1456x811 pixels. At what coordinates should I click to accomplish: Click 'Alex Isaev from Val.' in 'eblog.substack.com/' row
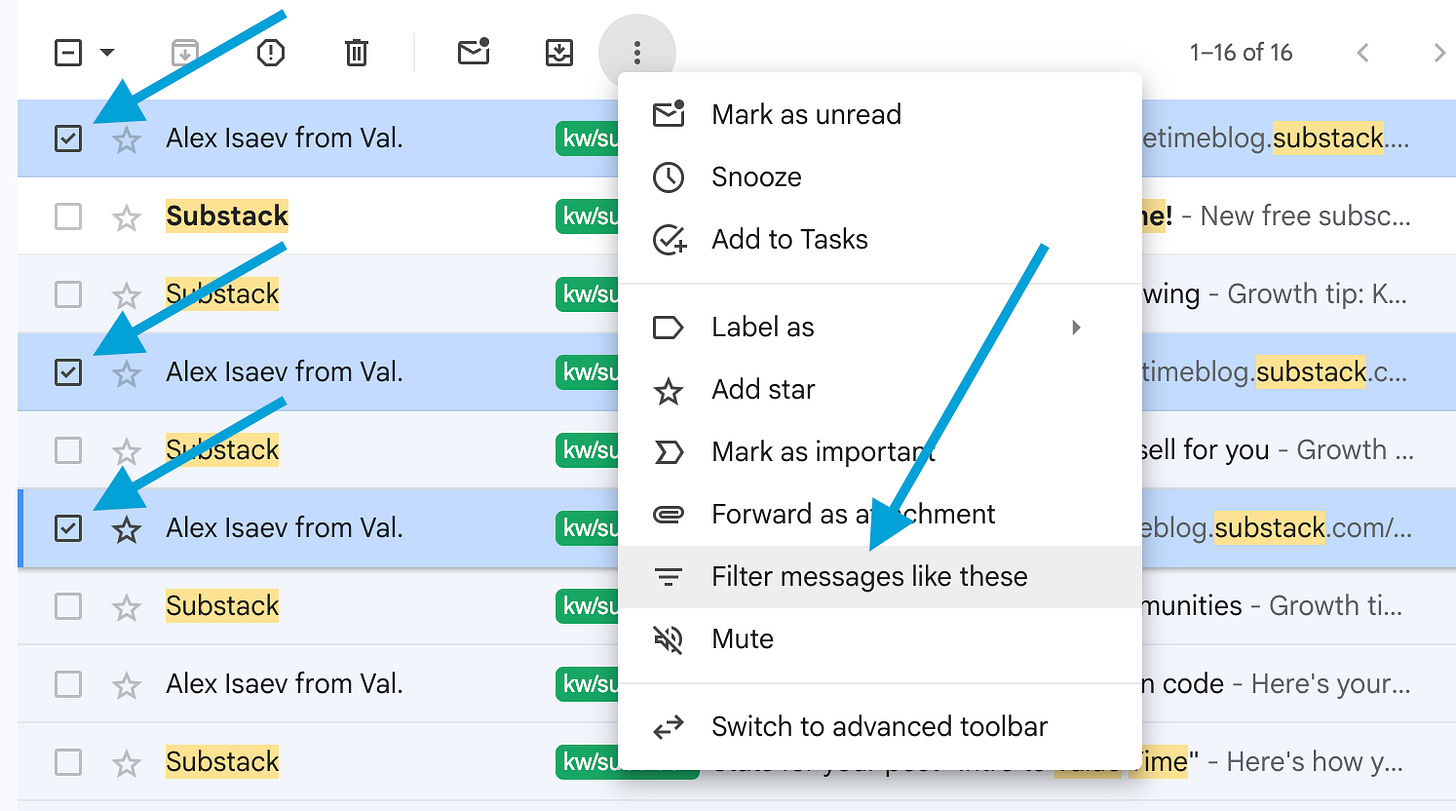[x=284, y=528]
